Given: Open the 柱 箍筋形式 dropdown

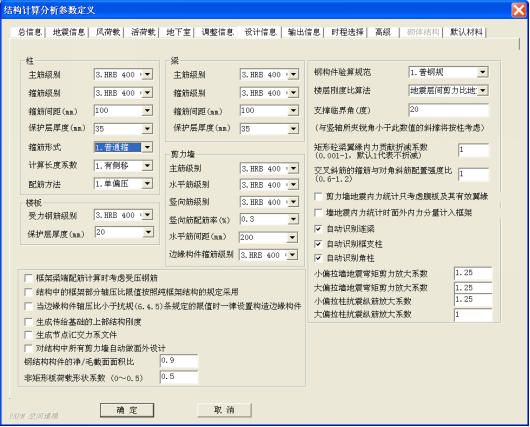Looking at the screenshot, I should tap(147, 147).
